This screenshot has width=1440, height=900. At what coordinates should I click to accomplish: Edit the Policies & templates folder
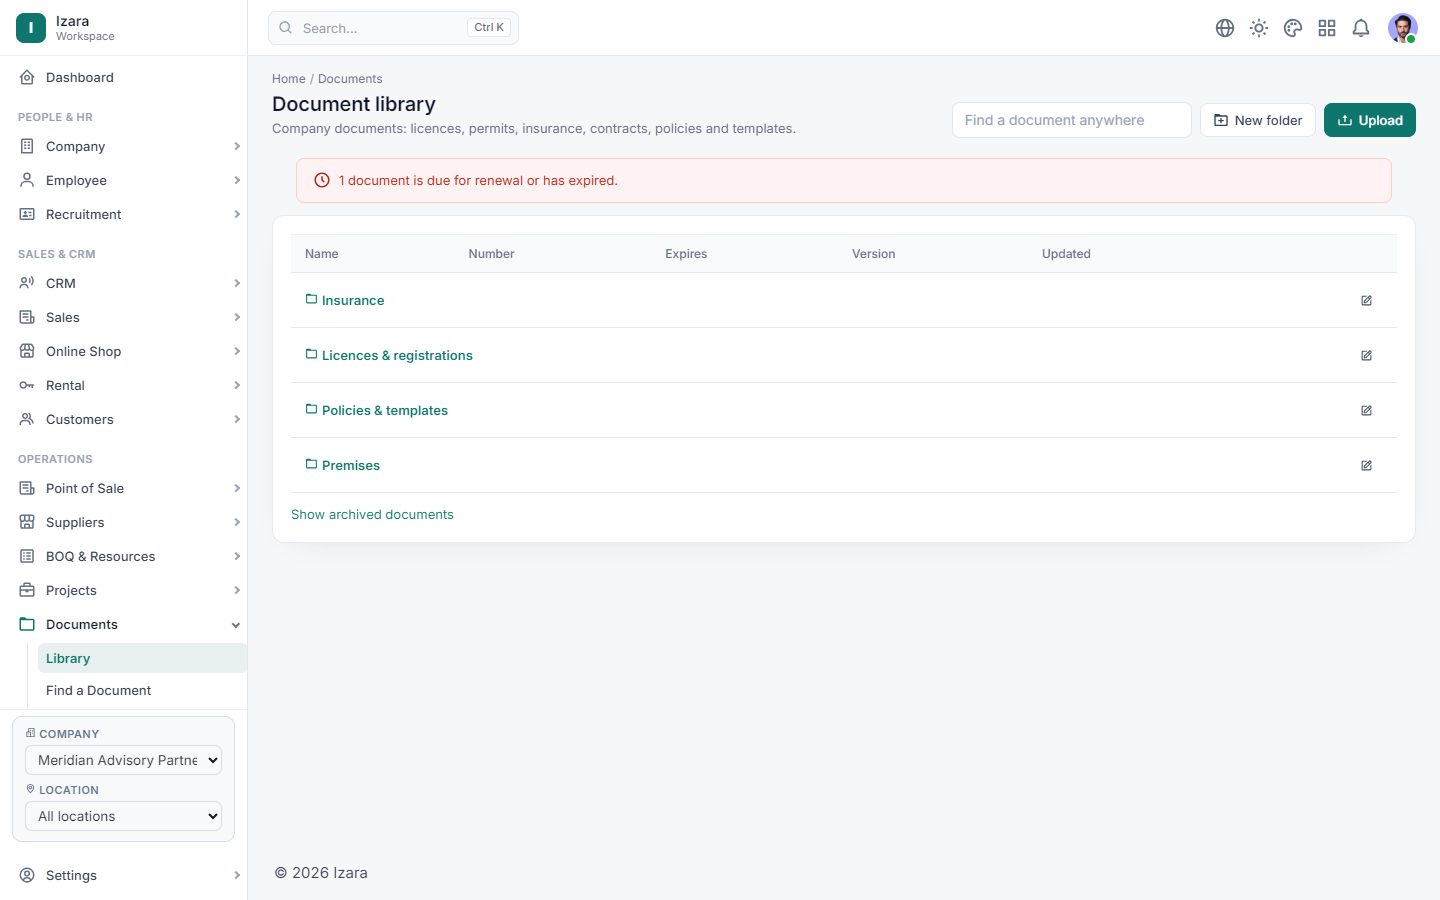[1366, 410]
